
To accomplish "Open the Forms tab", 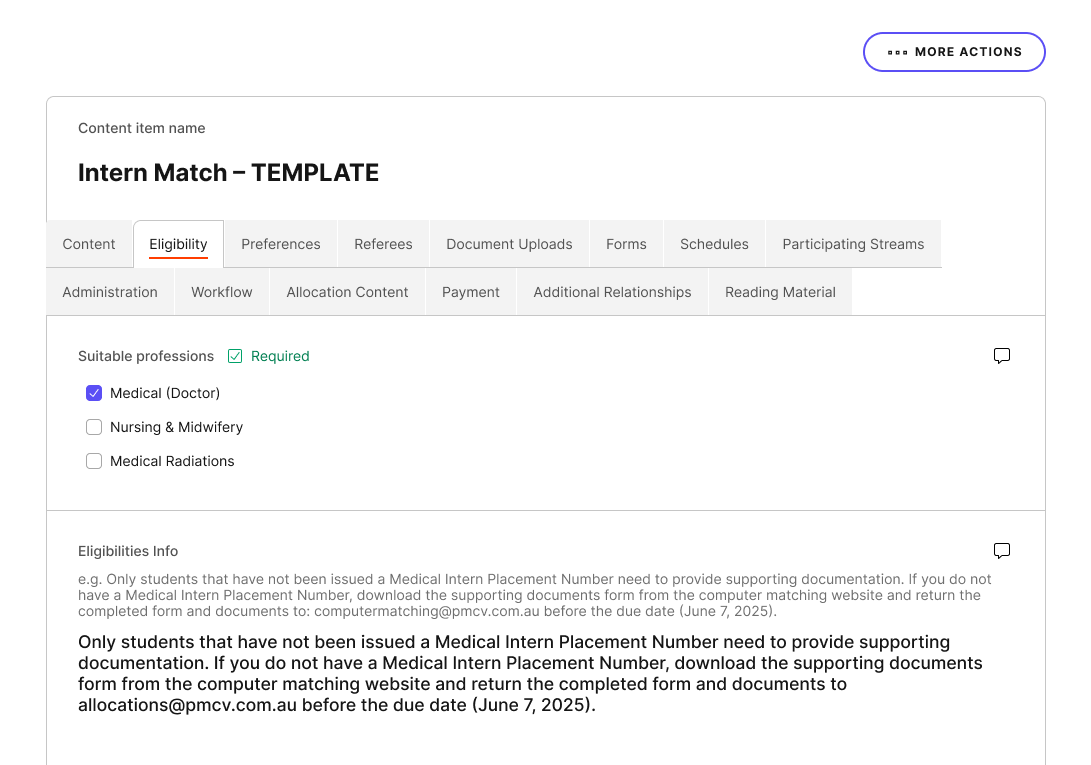I will (x=626, y=244).
